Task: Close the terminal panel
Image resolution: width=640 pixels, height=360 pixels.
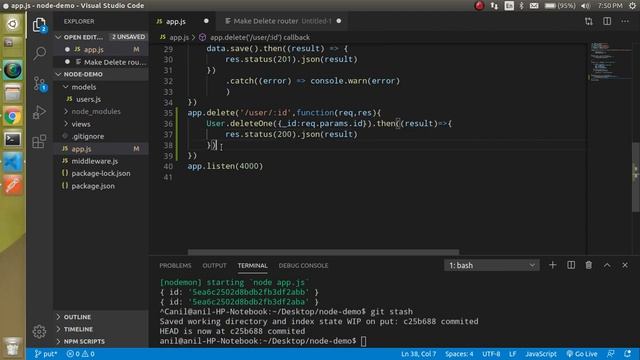Action: pyautogui.click(x=625, y=265)
